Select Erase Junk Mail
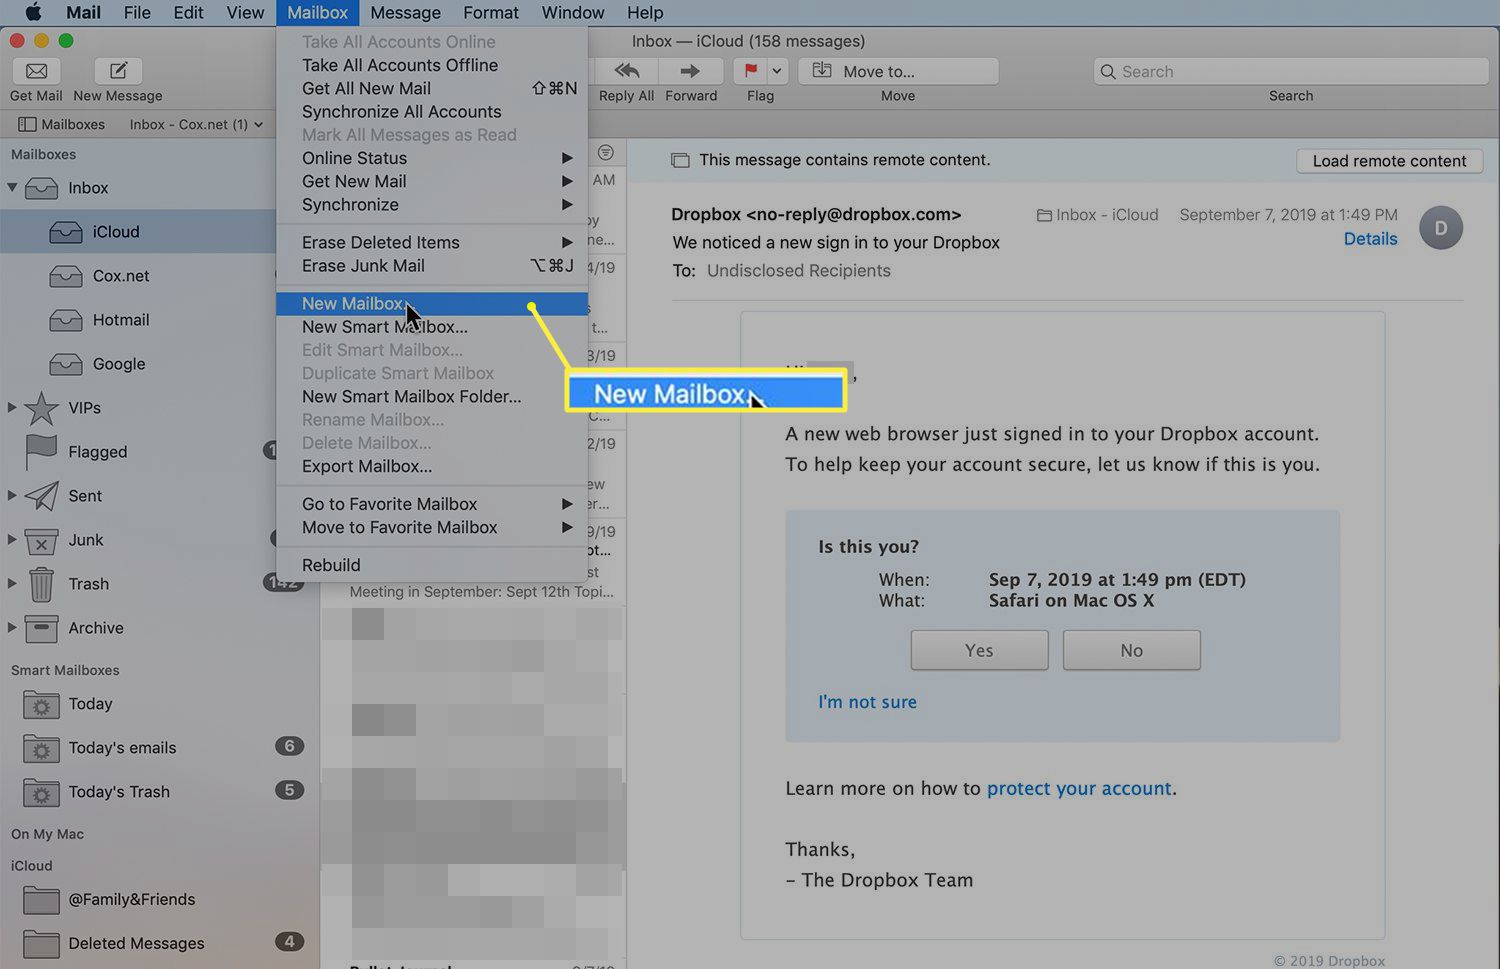 coord(432,265)
